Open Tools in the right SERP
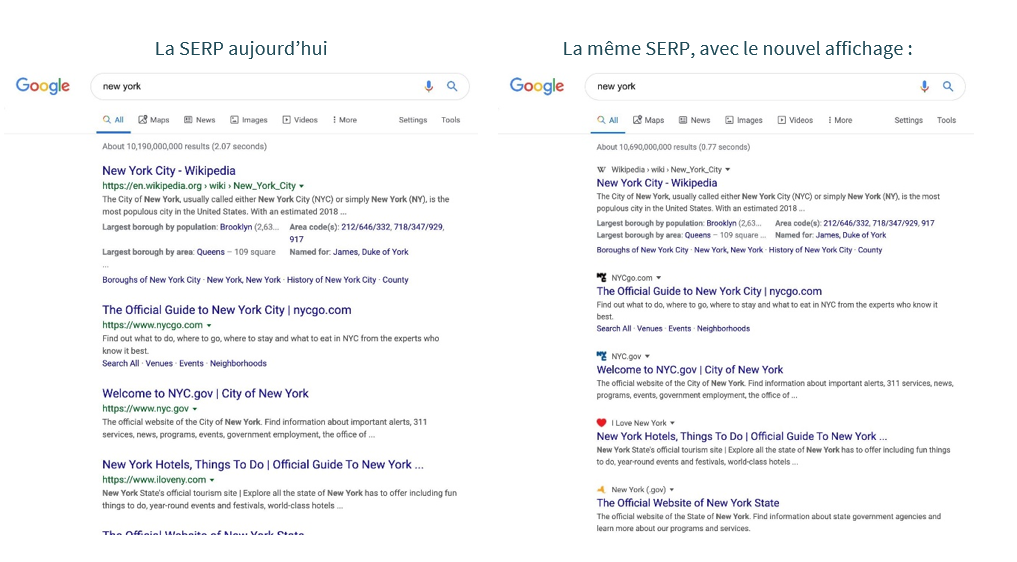 pyautogui.click(x=946, y=120)
